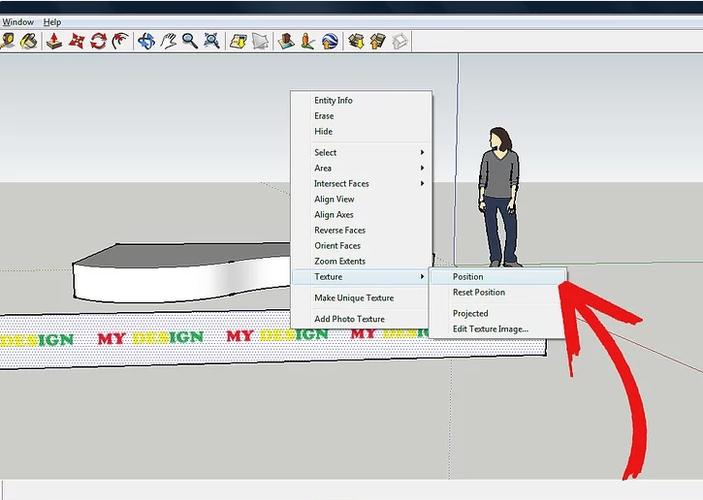Choose Position from the Texture submenu
Image resolution: width=703 pixels, height=500 pixels.
coord(468,277)
